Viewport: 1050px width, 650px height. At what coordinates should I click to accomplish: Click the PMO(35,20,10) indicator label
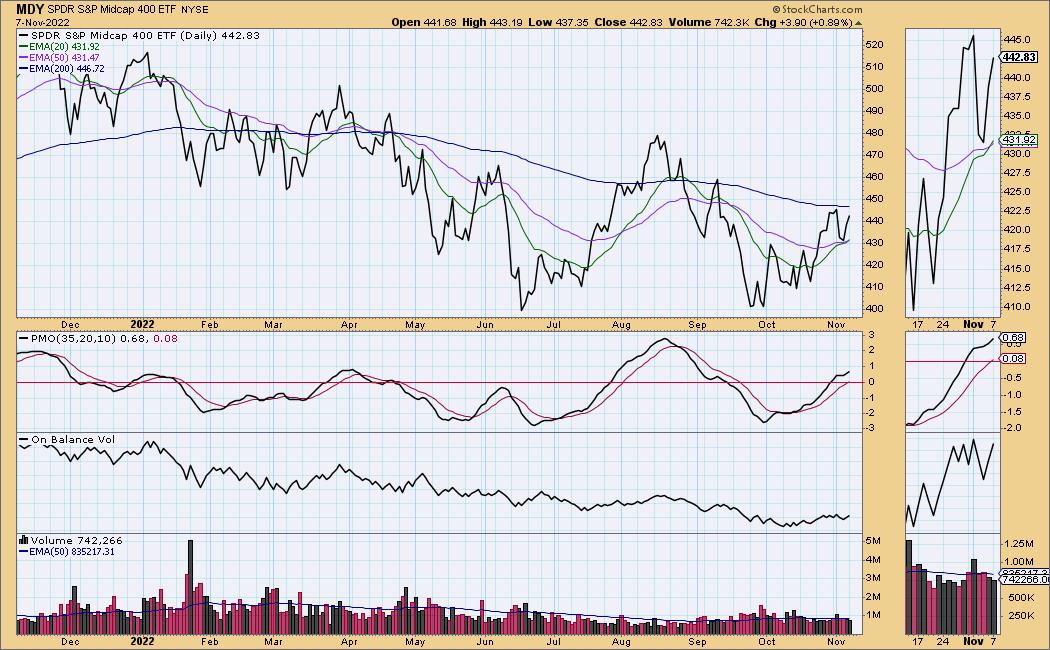[74, 339]
